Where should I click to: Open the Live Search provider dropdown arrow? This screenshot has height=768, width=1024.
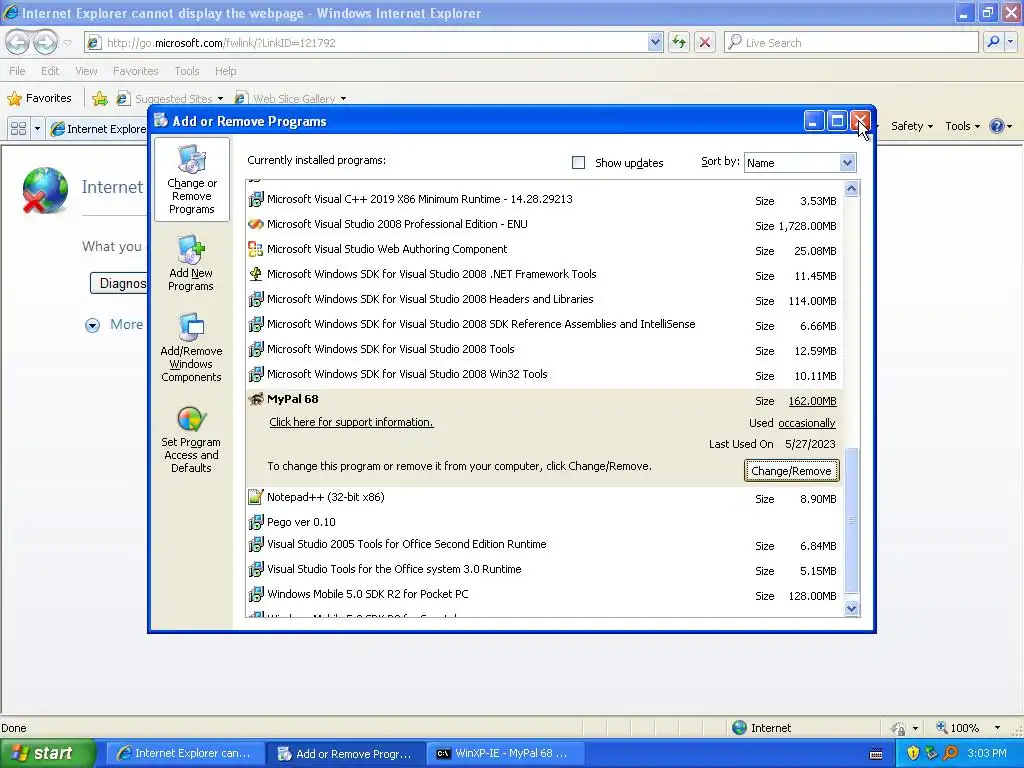[1011, 42]
